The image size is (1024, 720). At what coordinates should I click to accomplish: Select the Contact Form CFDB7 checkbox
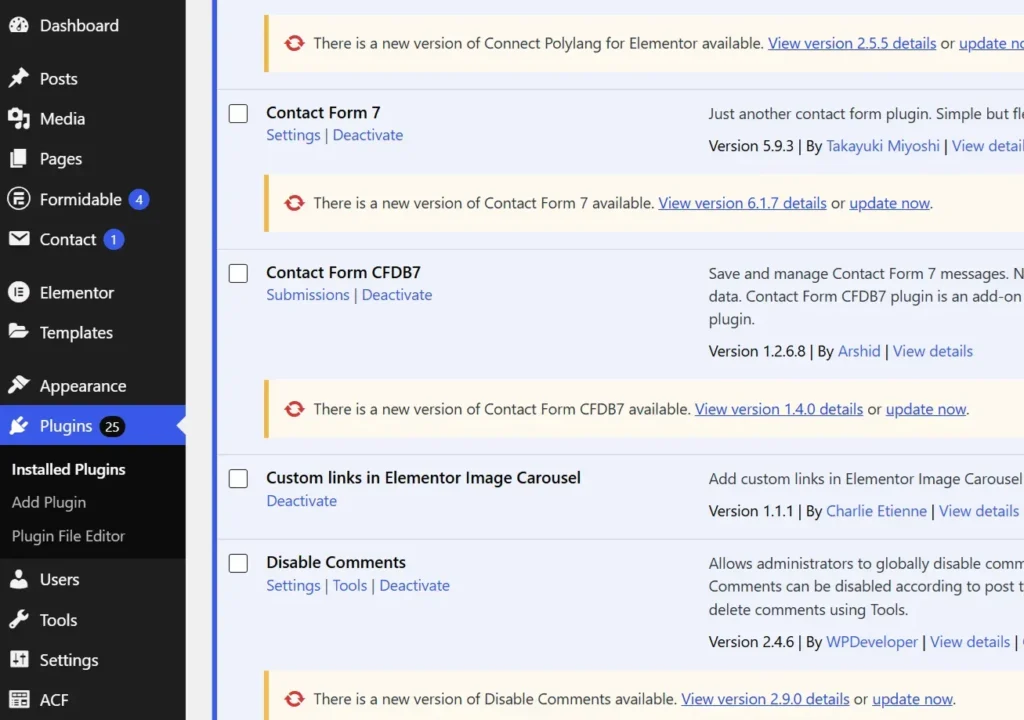(238, 273)
